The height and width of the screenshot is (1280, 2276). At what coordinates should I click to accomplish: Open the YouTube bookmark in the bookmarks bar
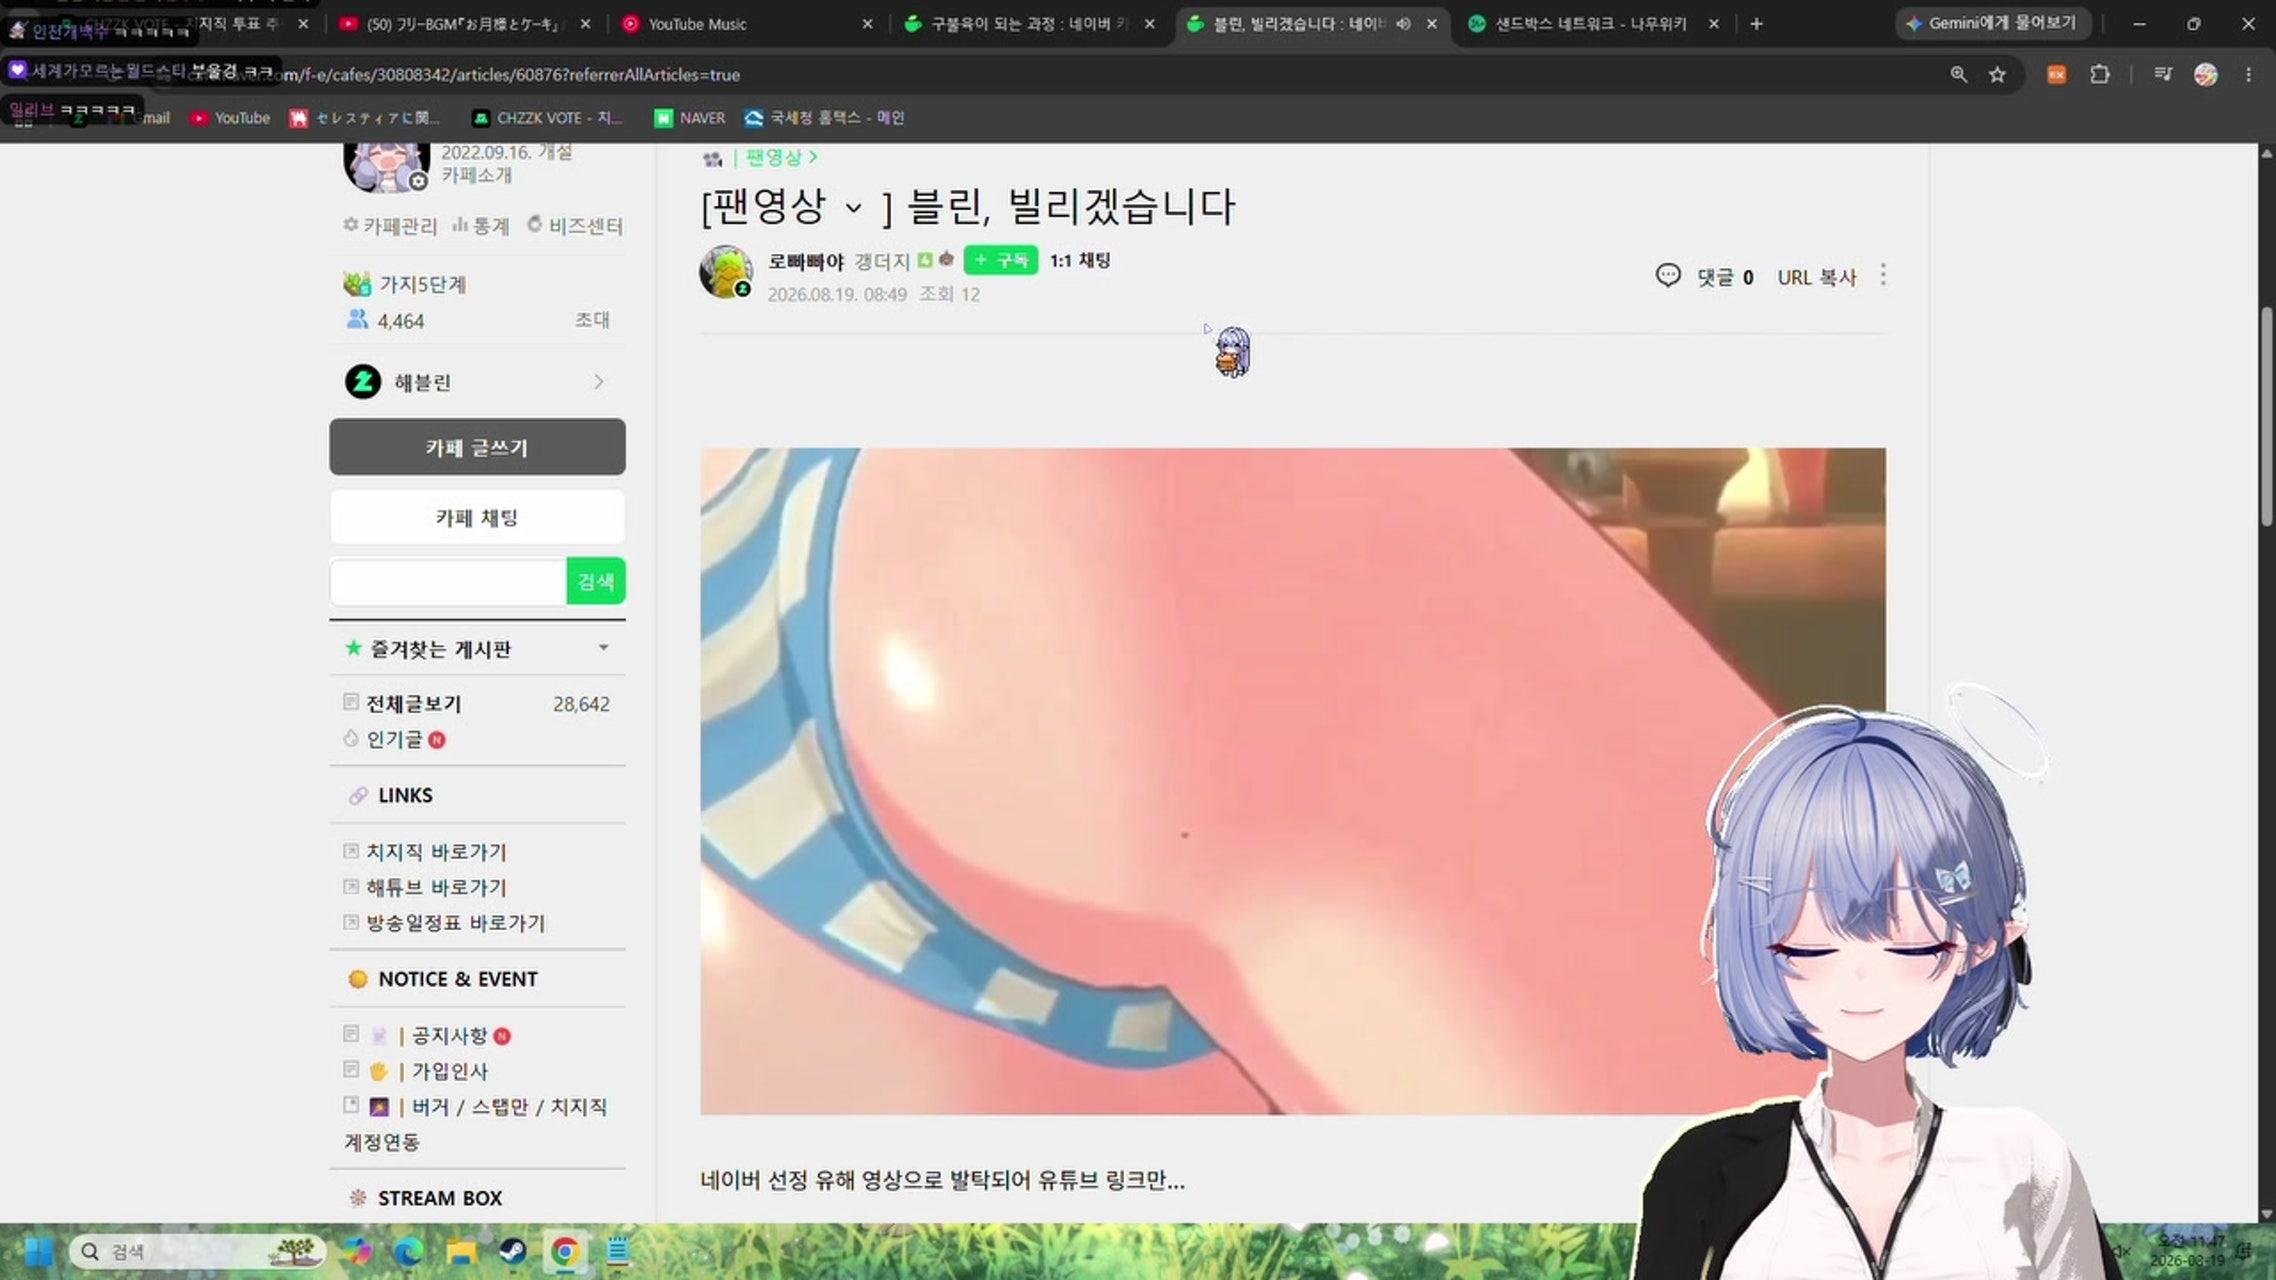pyautogui.click(x=231, y=117)
